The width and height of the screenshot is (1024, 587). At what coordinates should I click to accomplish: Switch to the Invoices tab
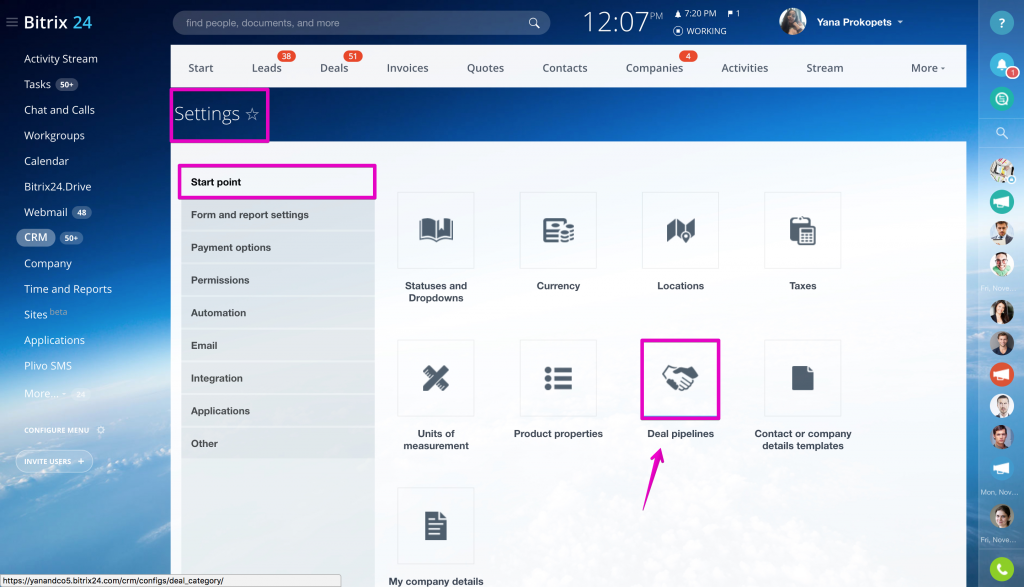pyautogui.click(x=408, y=68)
